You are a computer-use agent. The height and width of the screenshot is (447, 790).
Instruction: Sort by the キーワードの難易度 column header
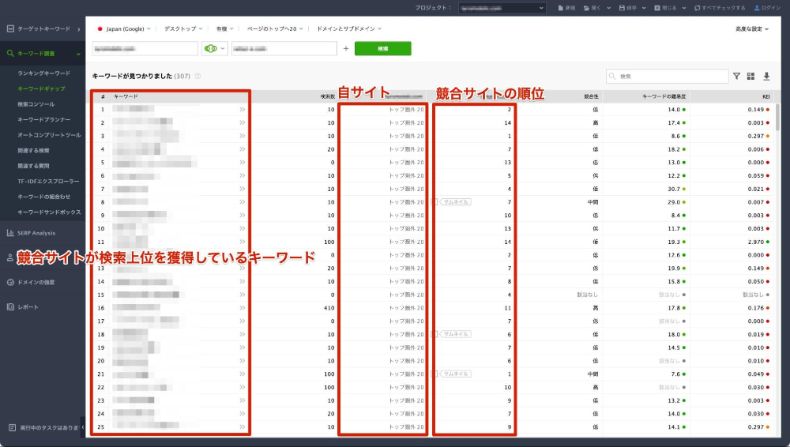tap(664, 96)
